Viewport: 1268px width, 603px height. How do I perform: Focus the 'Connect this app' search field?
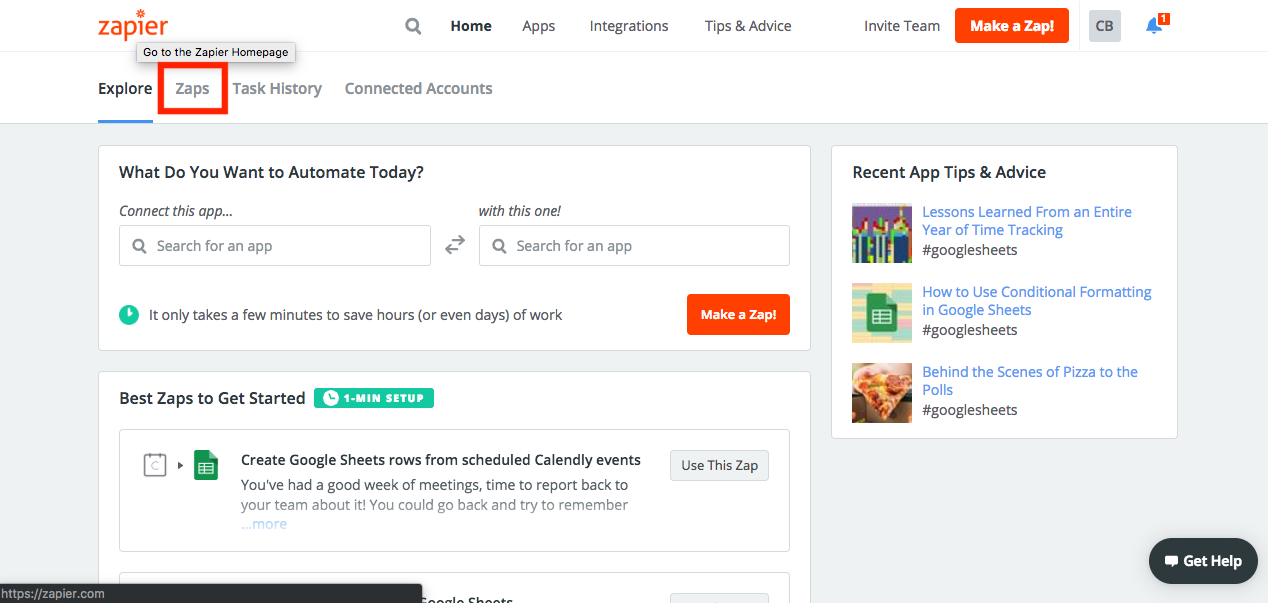(275, 245)
